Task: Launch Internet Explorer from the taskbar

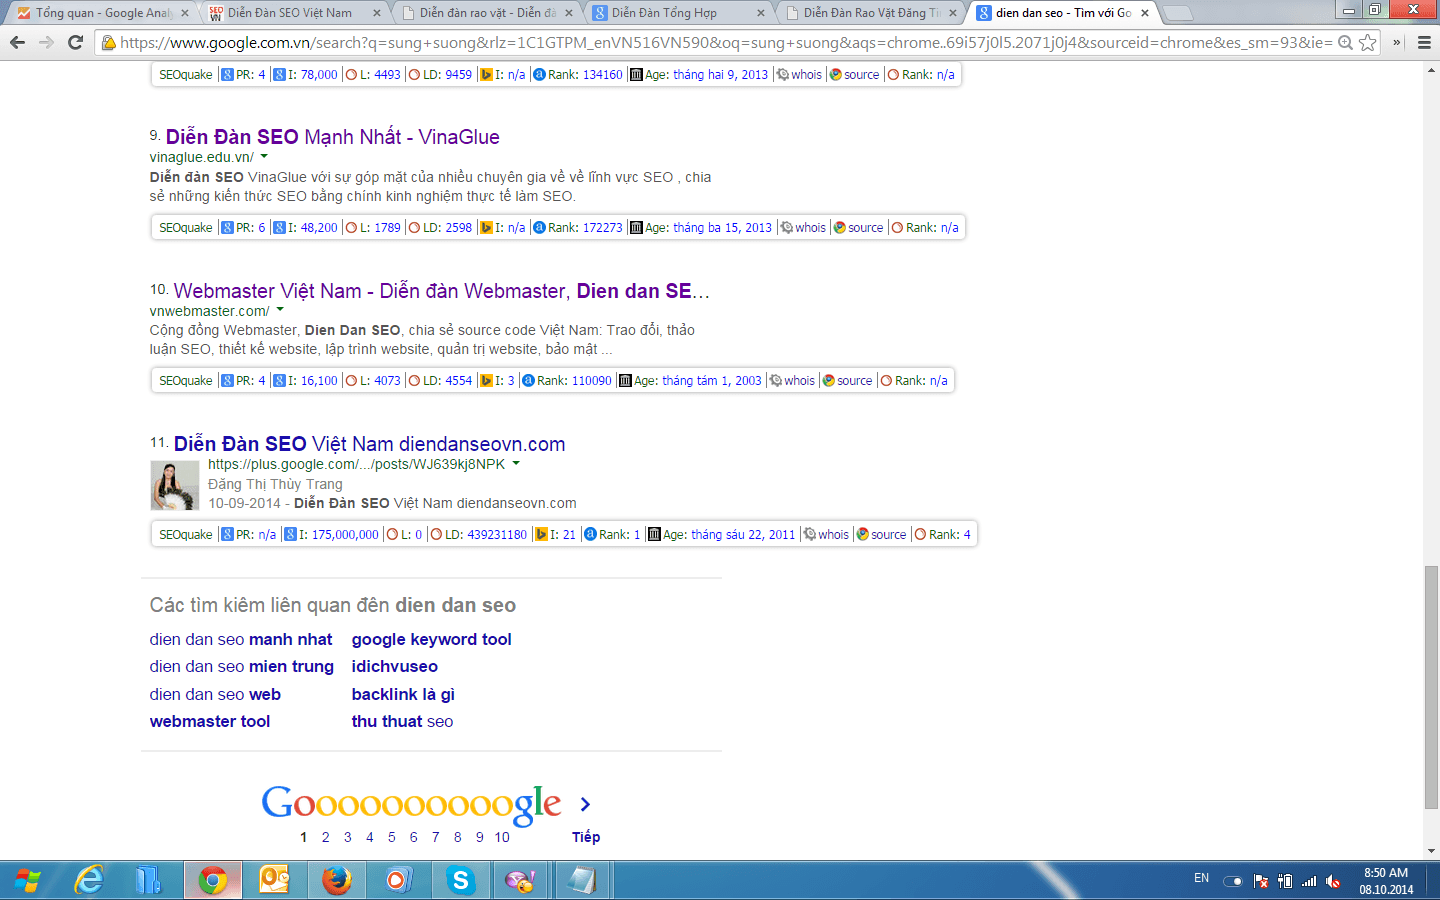Action: pyautogui.click(x=89, y=881)
